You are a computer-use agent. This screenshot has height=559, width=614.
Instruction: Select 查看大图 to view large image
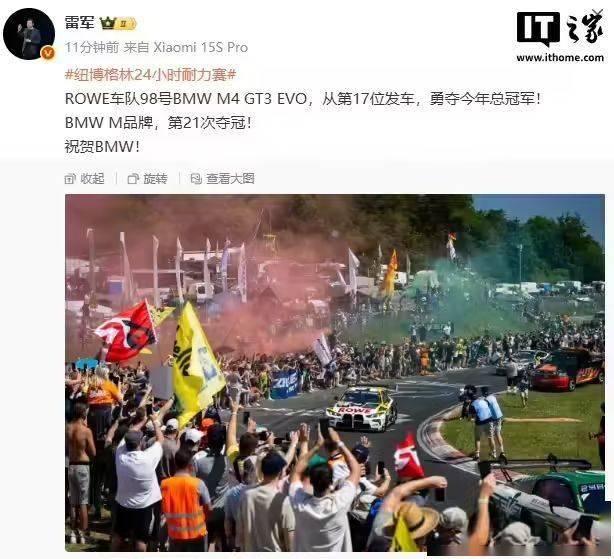[x=230, y=179]
